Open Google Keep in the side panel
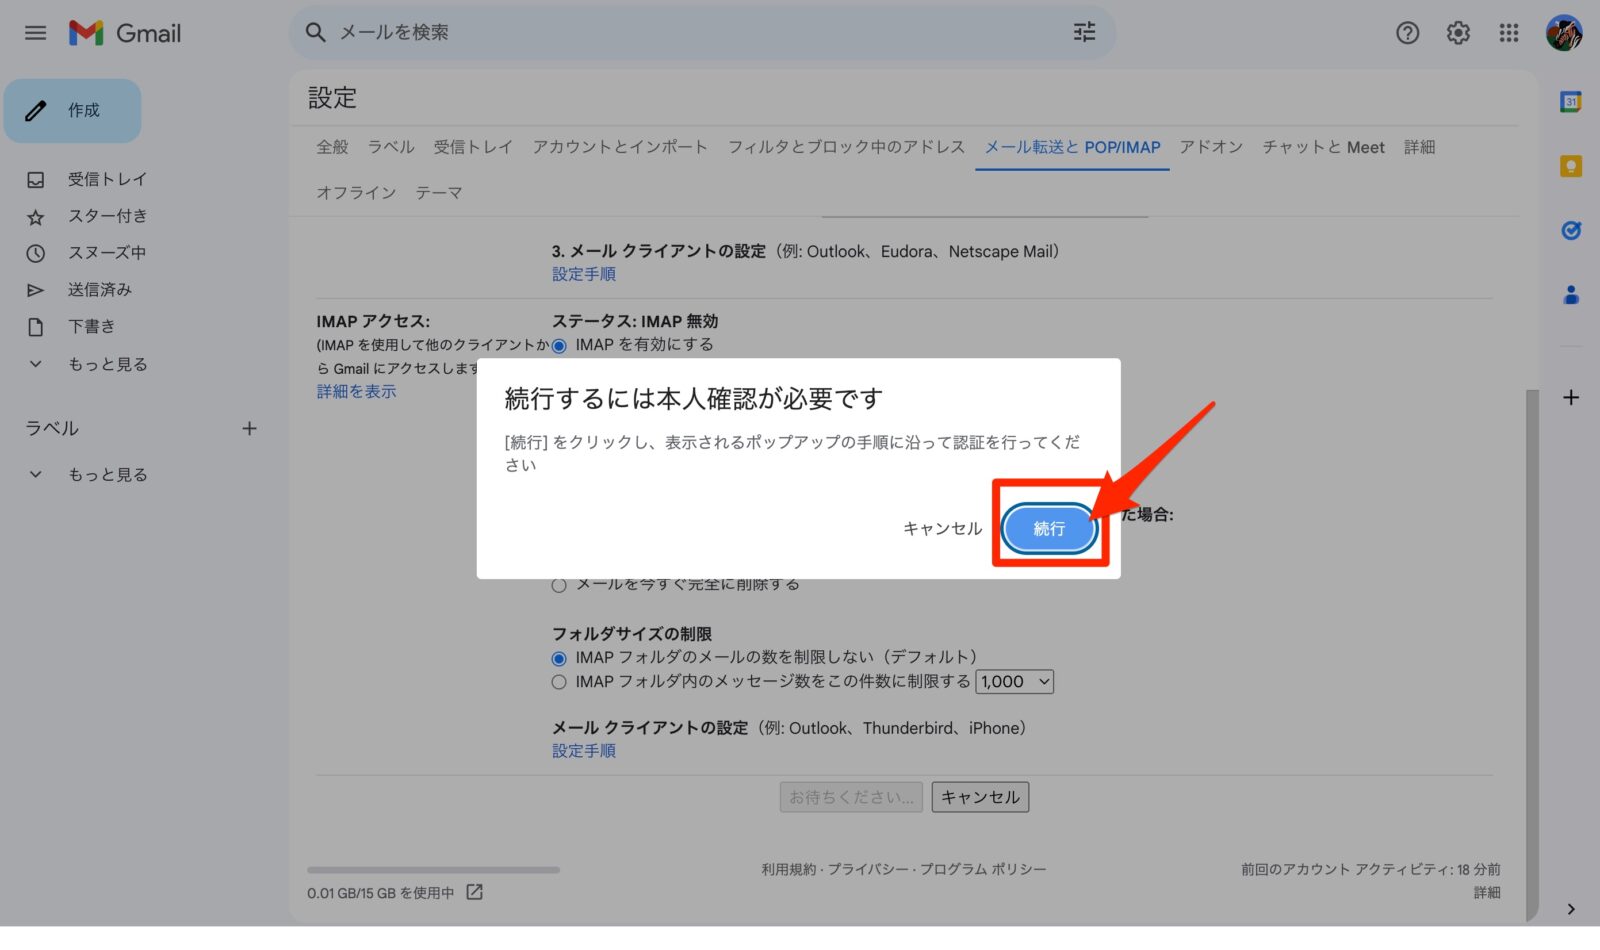 (1571, 166)
